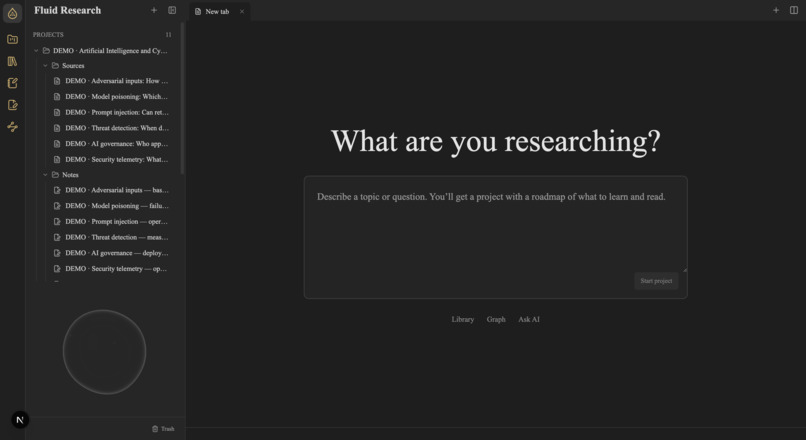This screenshot has height=440, width=806.
Task: Collapse the Sources folder chevron
Action: coord(45,66)
